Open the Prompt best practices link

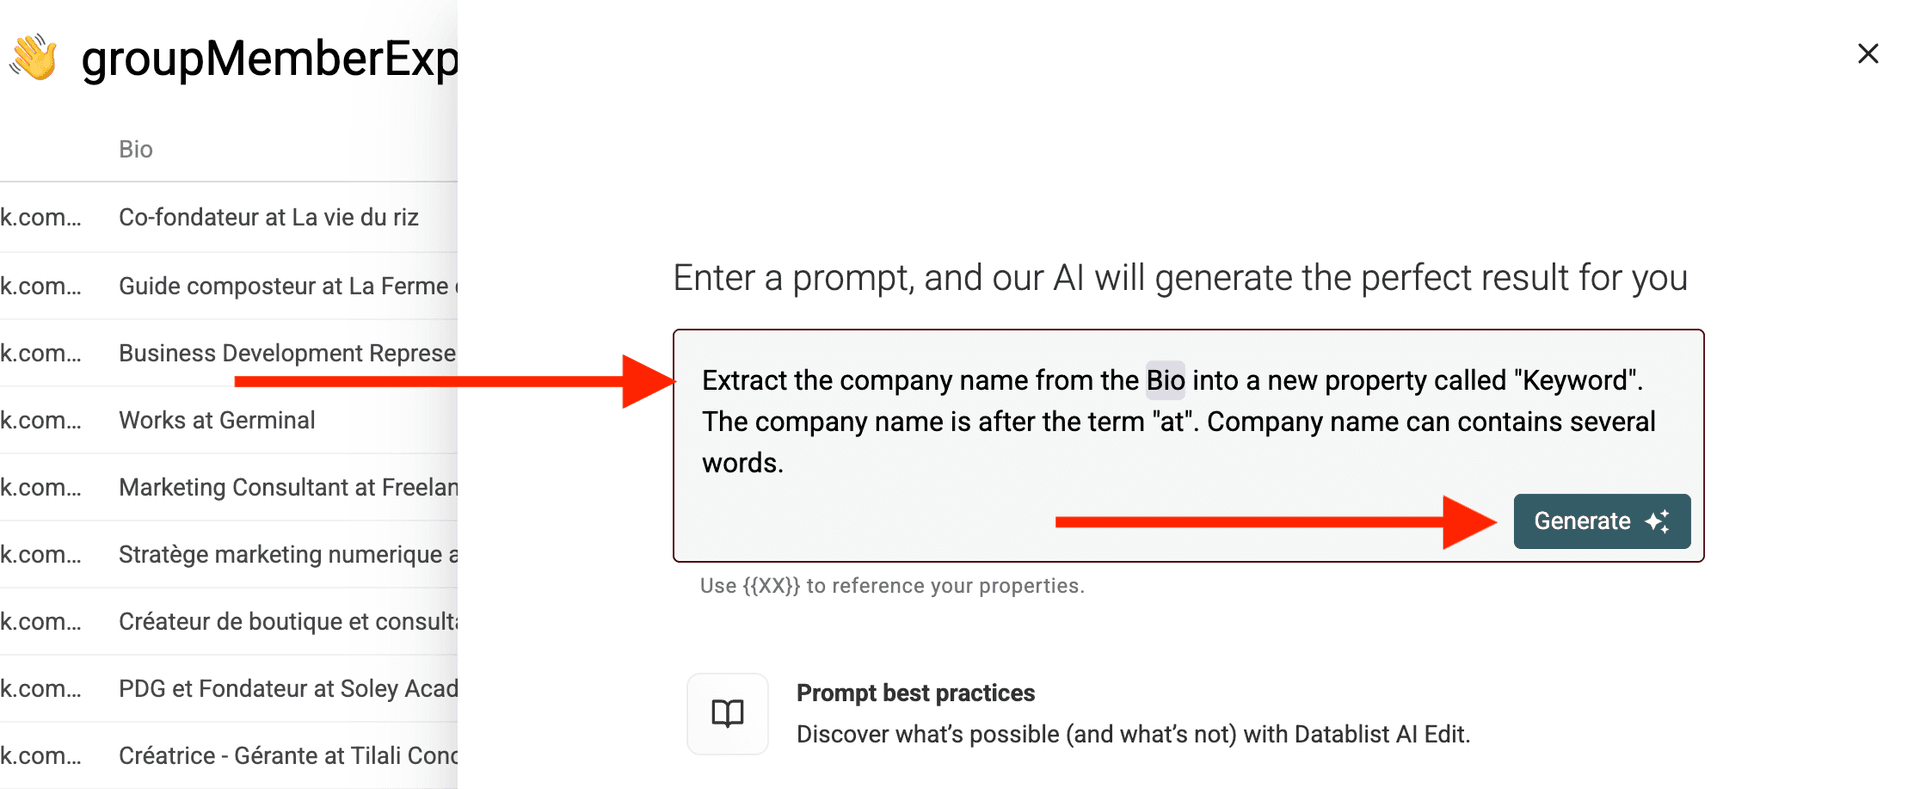point(915,693)
